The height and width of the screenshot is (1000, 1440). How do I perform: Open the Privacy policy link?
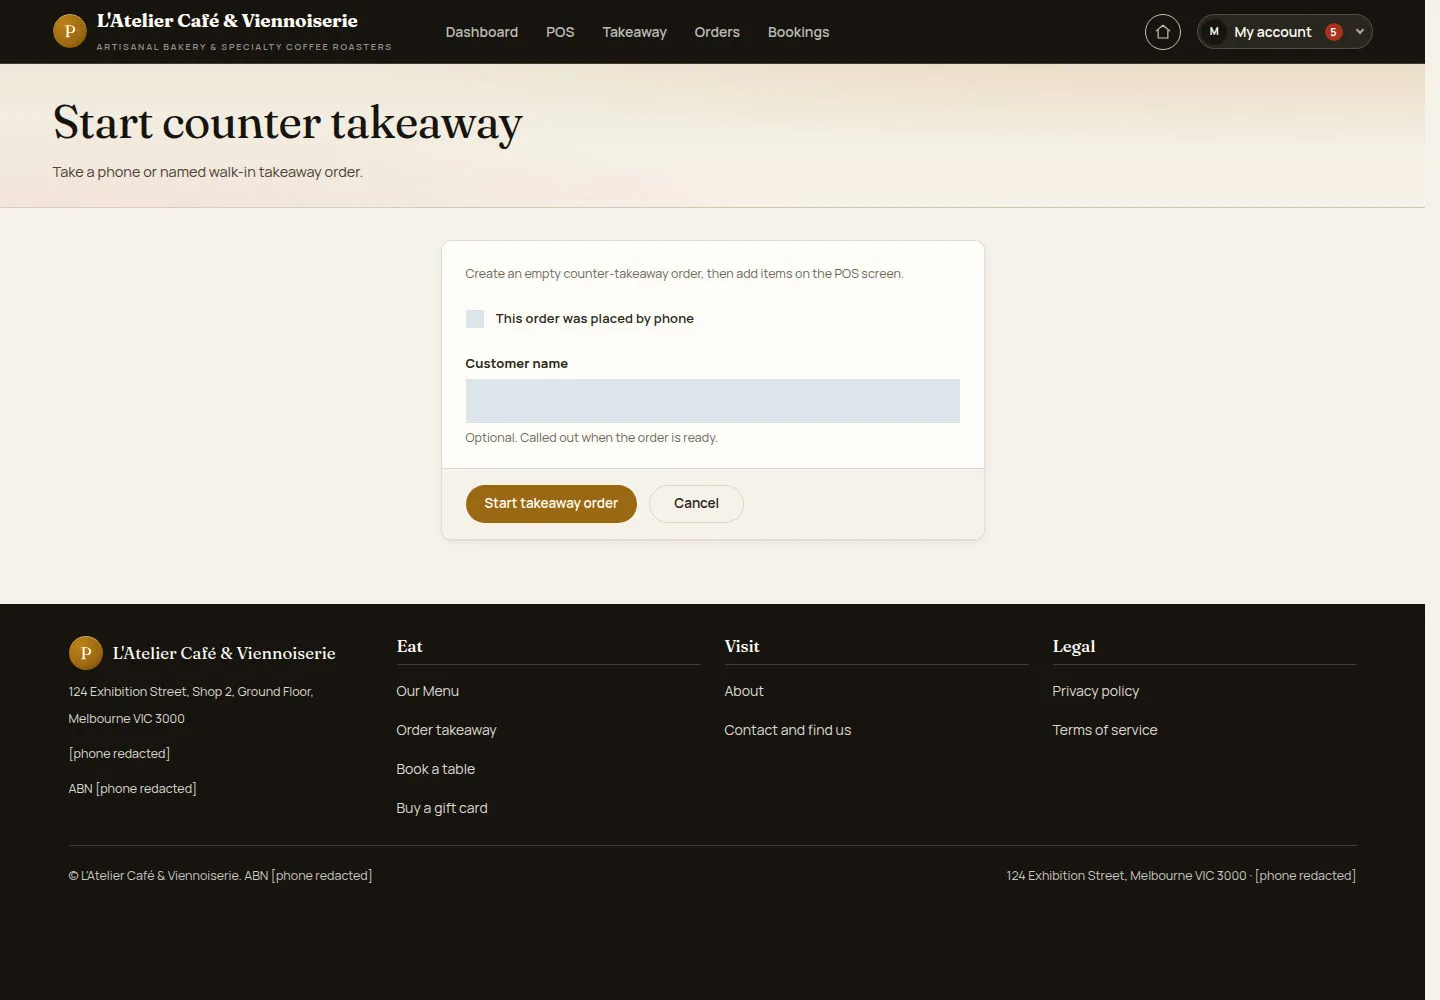tap(1095, 691)
